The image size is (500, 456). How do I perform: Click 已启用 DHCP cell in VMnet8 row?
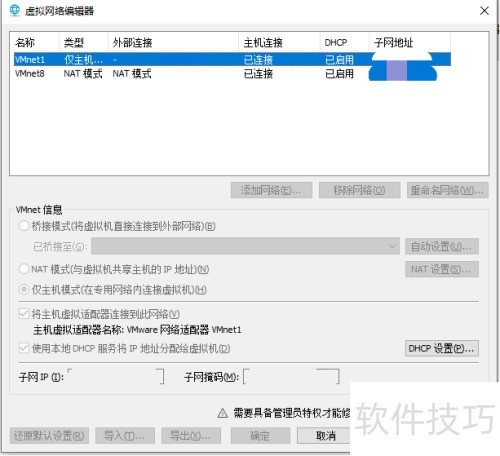[x=339, y=73]
